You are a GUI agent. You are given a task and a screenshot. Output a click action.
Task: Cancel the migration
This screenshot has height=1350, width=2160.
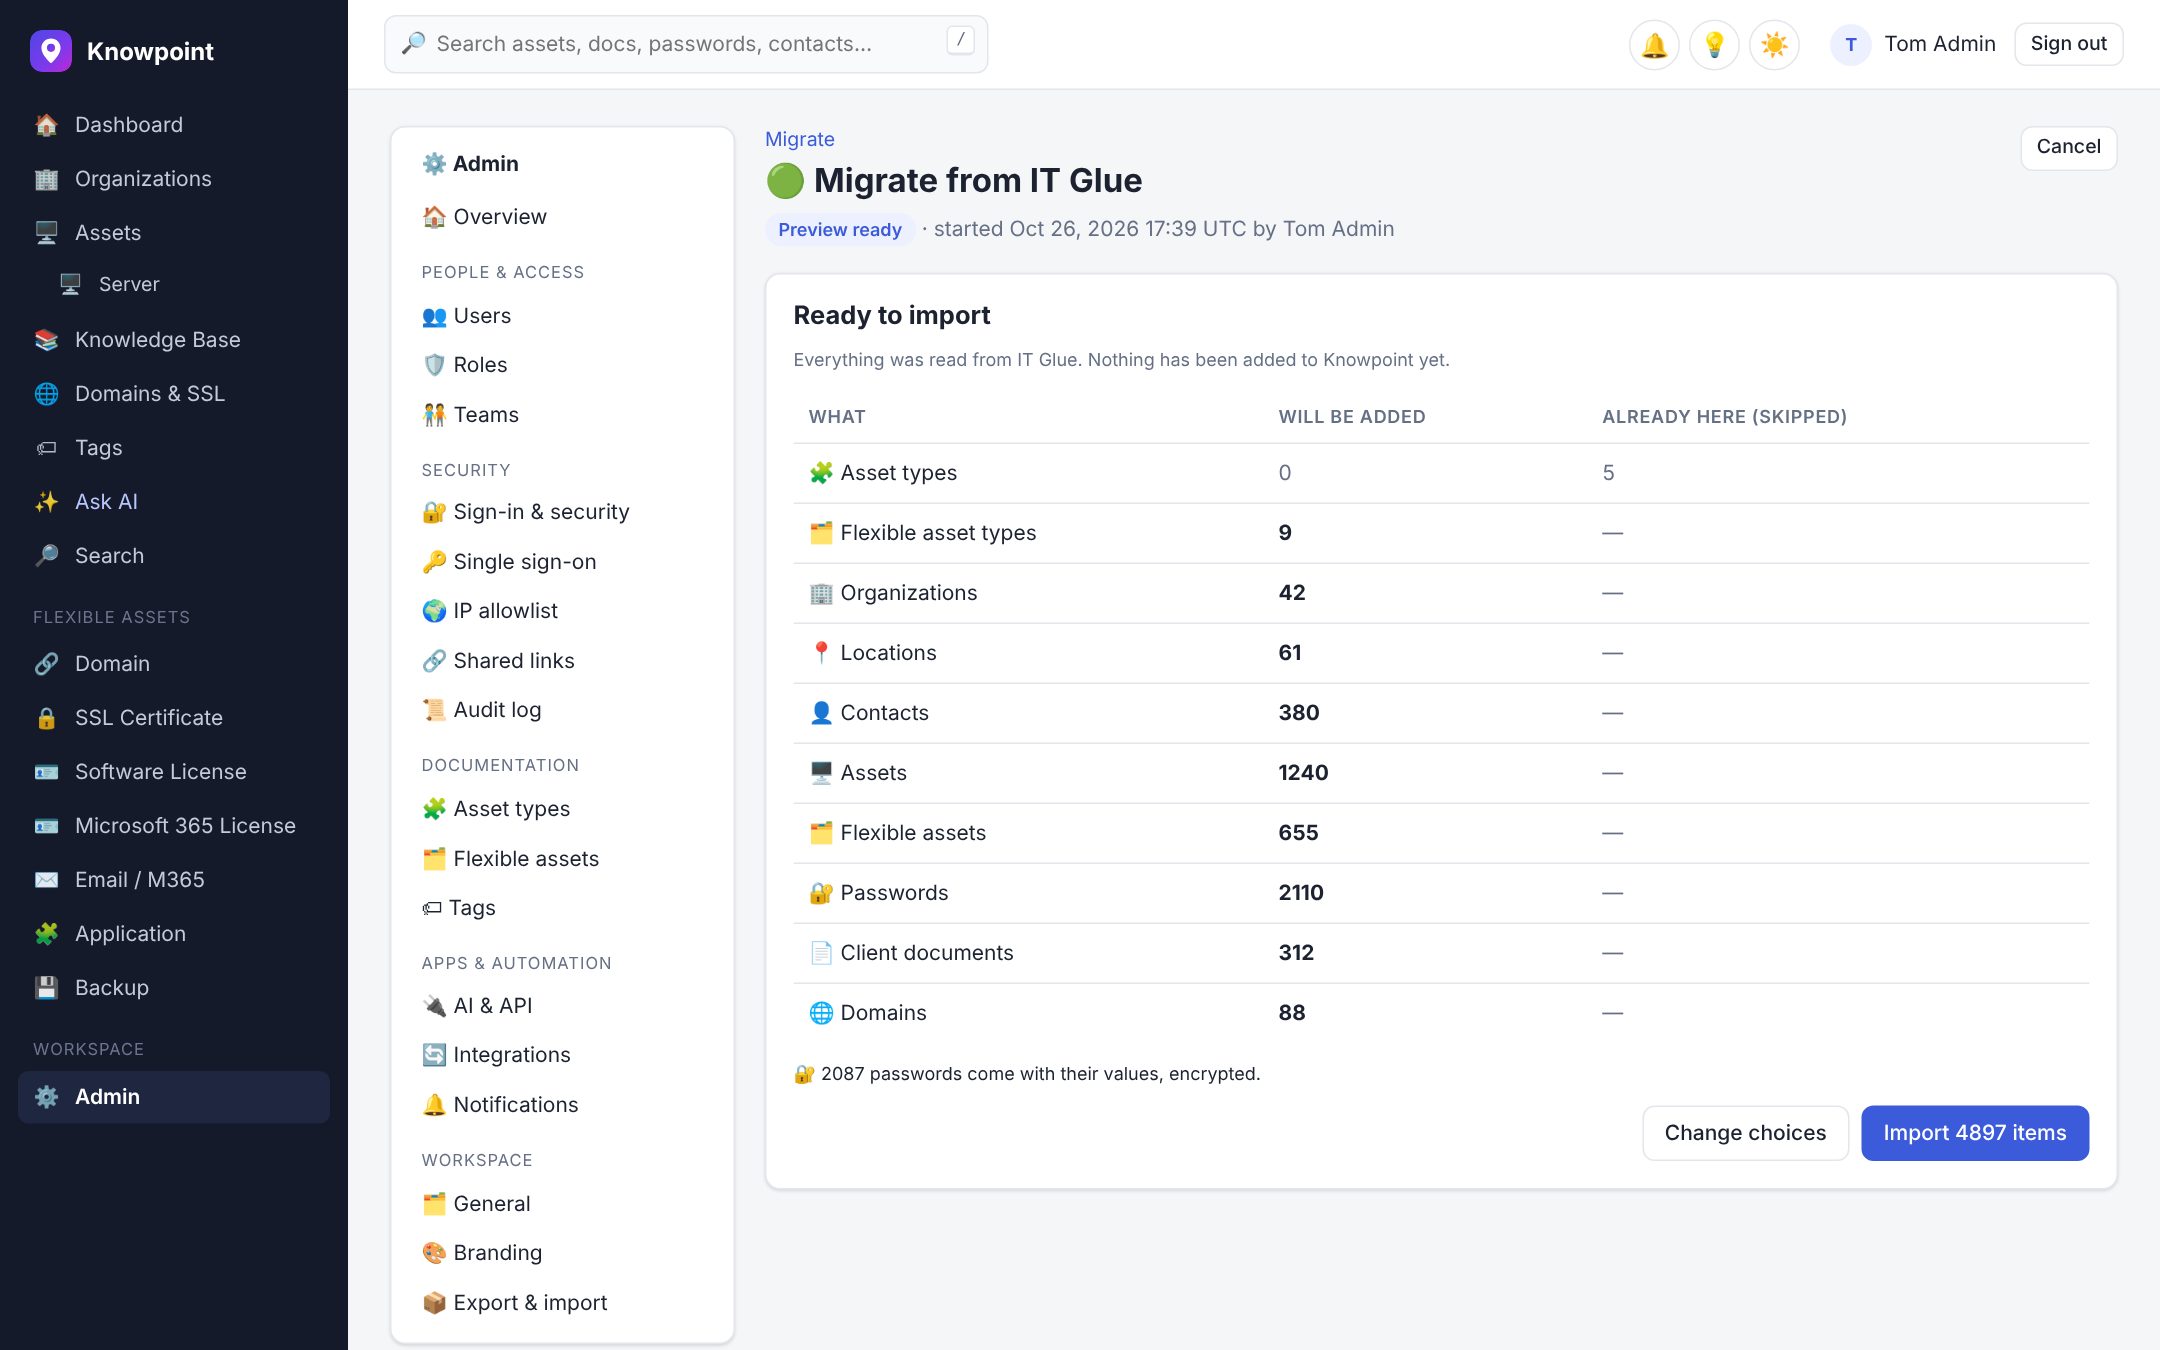[2068, 147]
